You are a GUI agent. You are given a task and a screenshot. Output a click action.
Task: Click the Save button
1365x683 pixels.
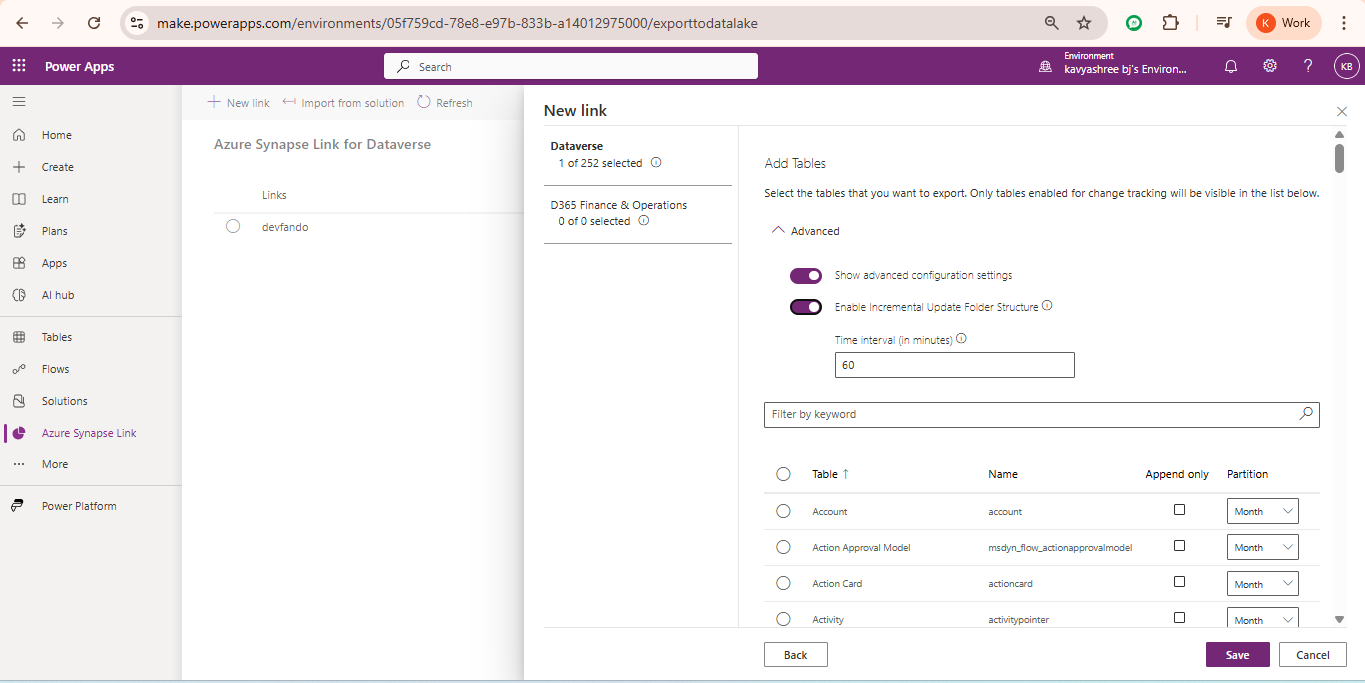click(x=1237, y=655)
